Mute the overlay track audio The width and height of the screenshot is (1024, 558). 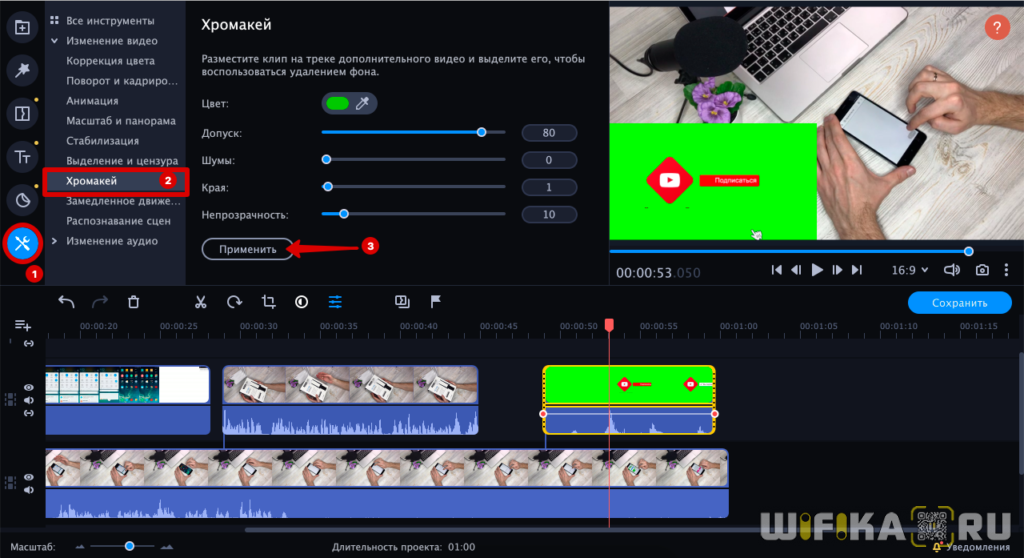pyautogui.click(x=29, y=400)
